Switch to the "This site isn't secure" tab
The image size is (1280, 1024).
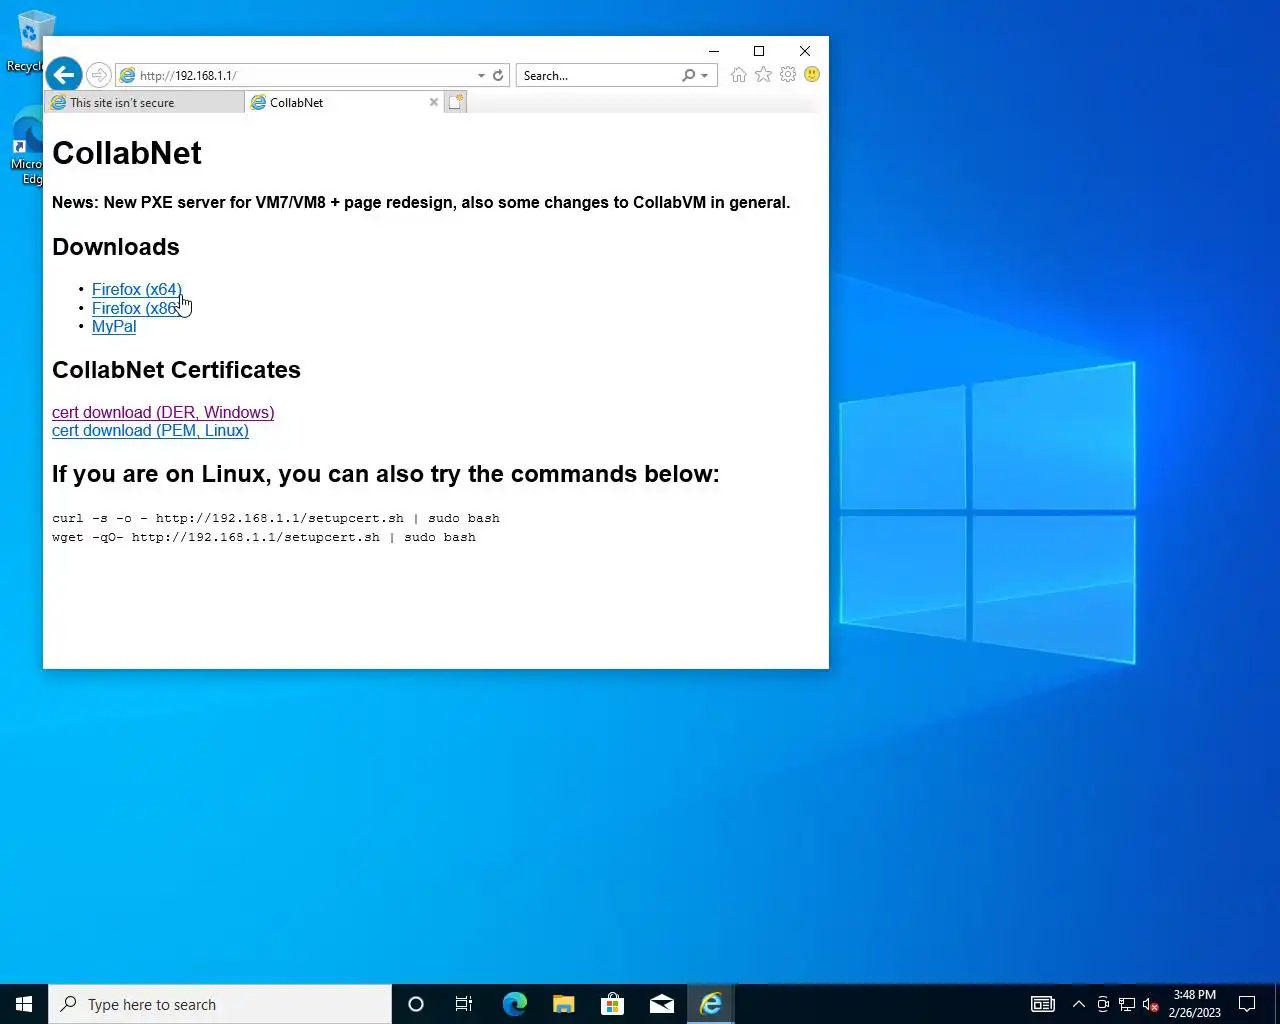pyautogui.click(x=144, y=102)
